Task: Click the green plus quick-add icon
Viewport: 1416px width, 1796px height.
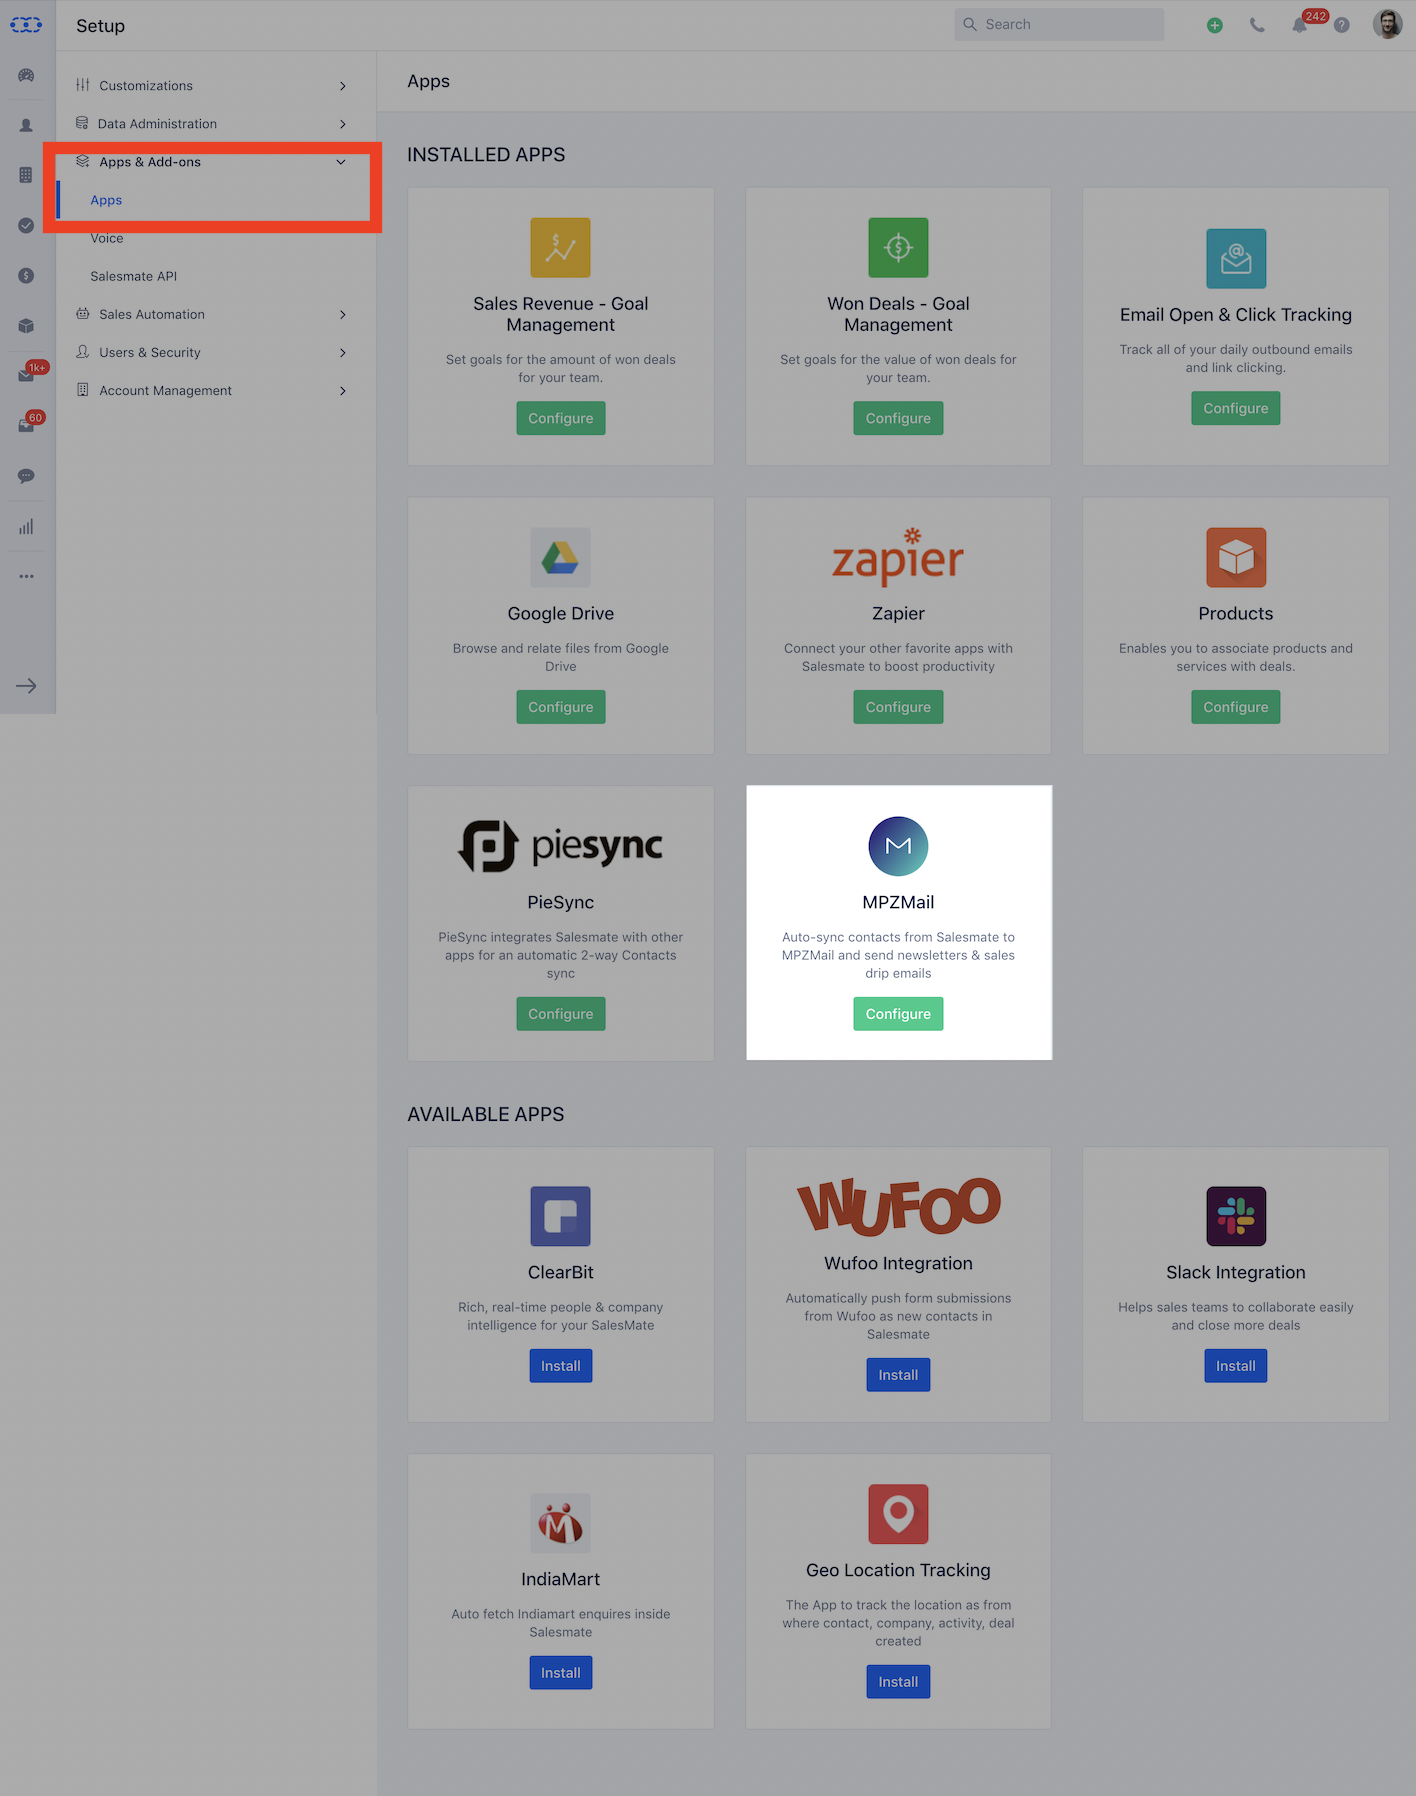Action: click(x=1215, y=25)
